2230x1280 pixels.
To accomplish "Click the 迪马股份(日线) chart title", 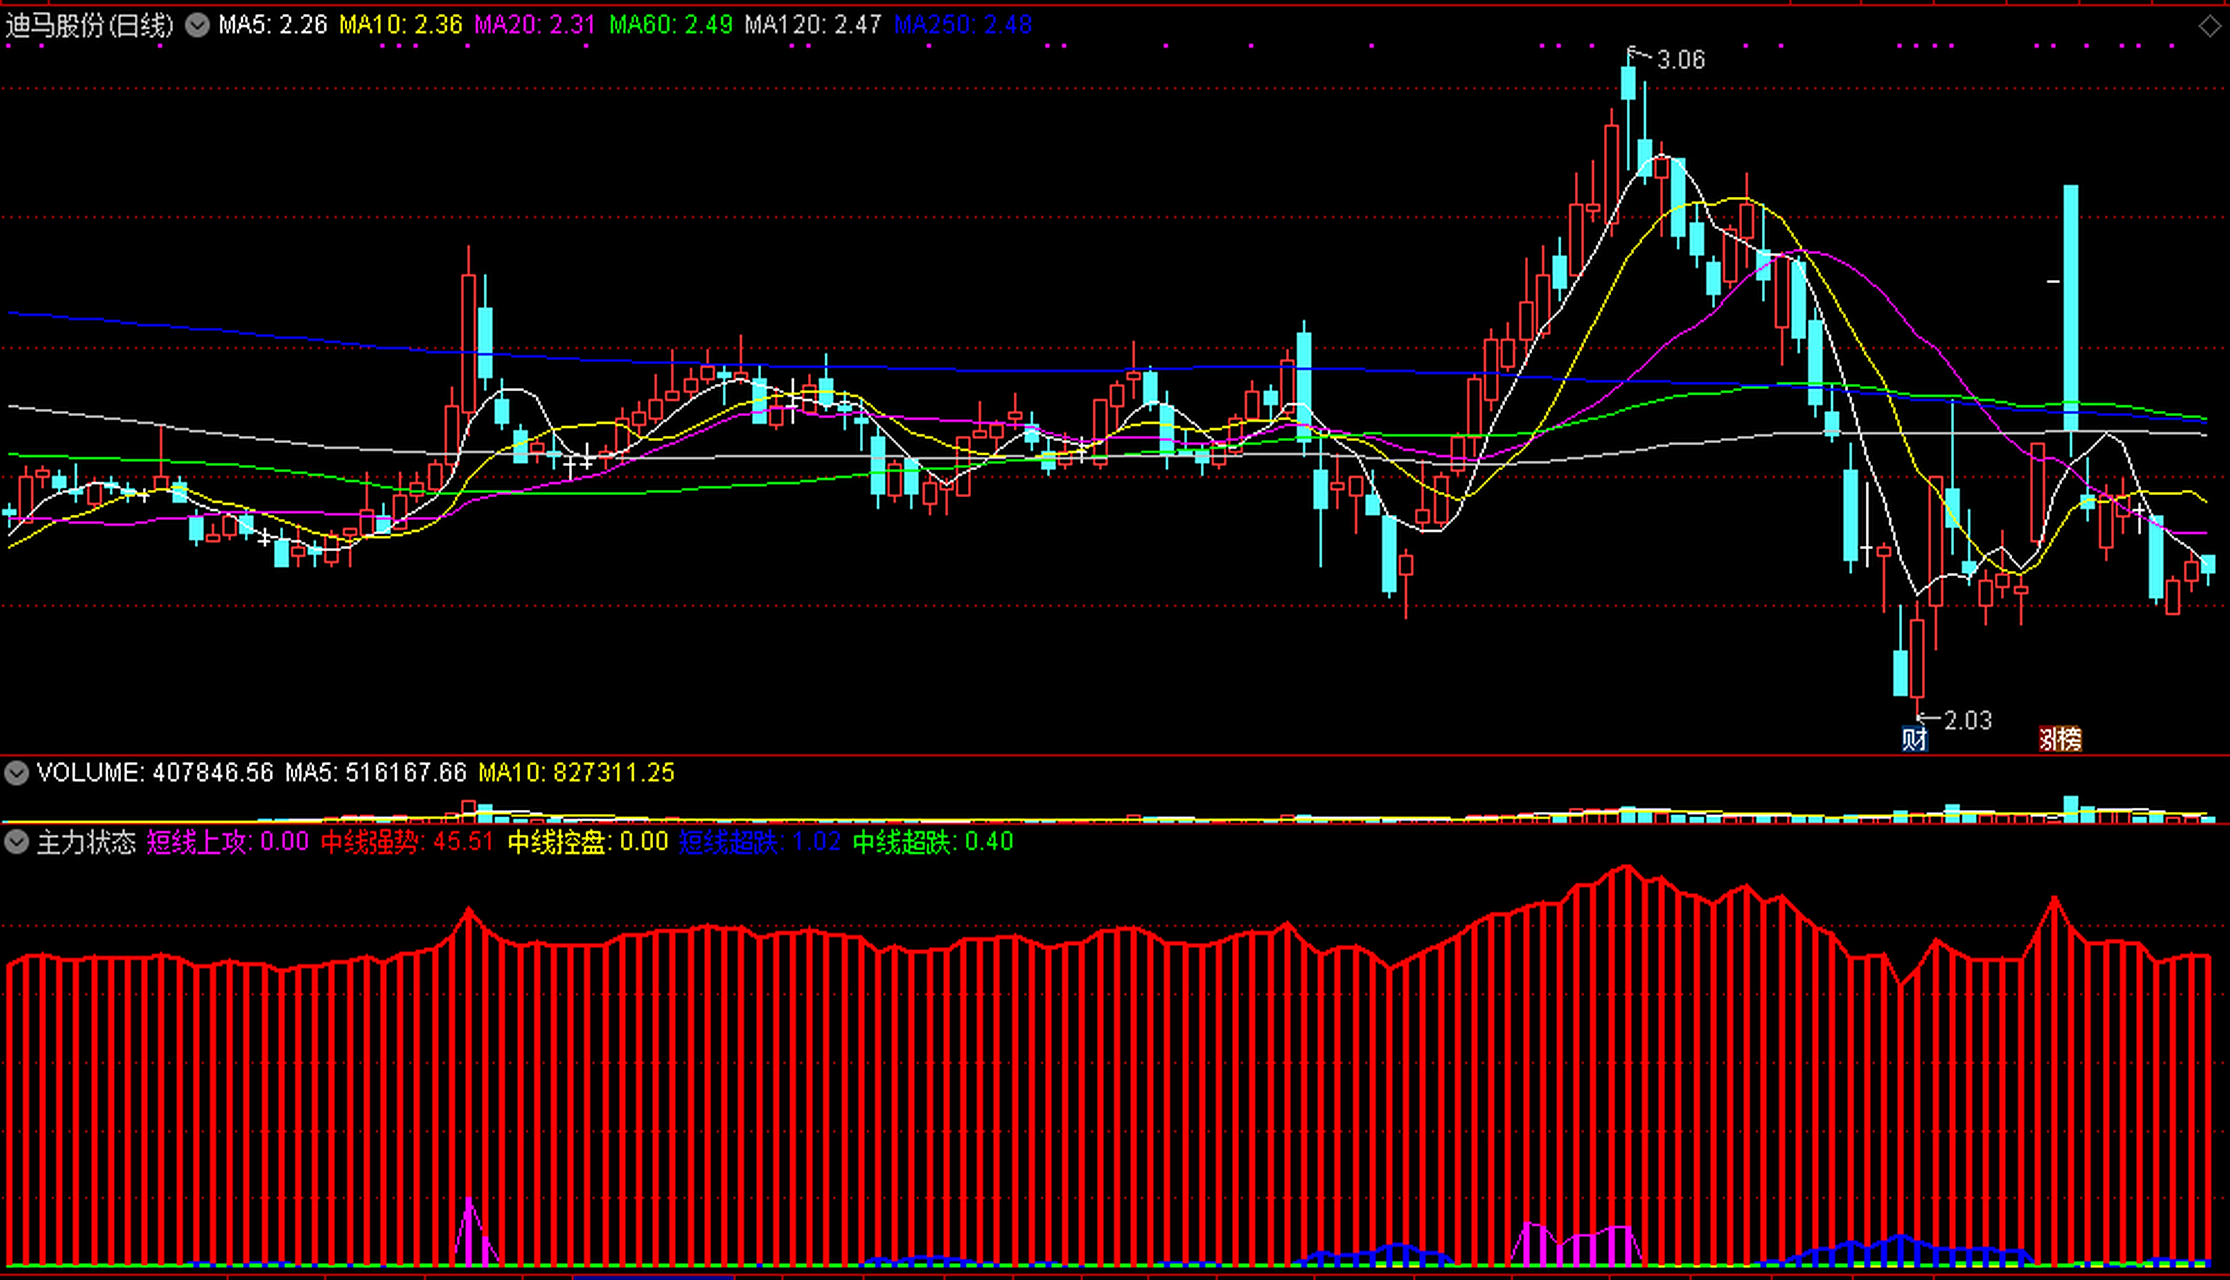I will pos(89,25).
